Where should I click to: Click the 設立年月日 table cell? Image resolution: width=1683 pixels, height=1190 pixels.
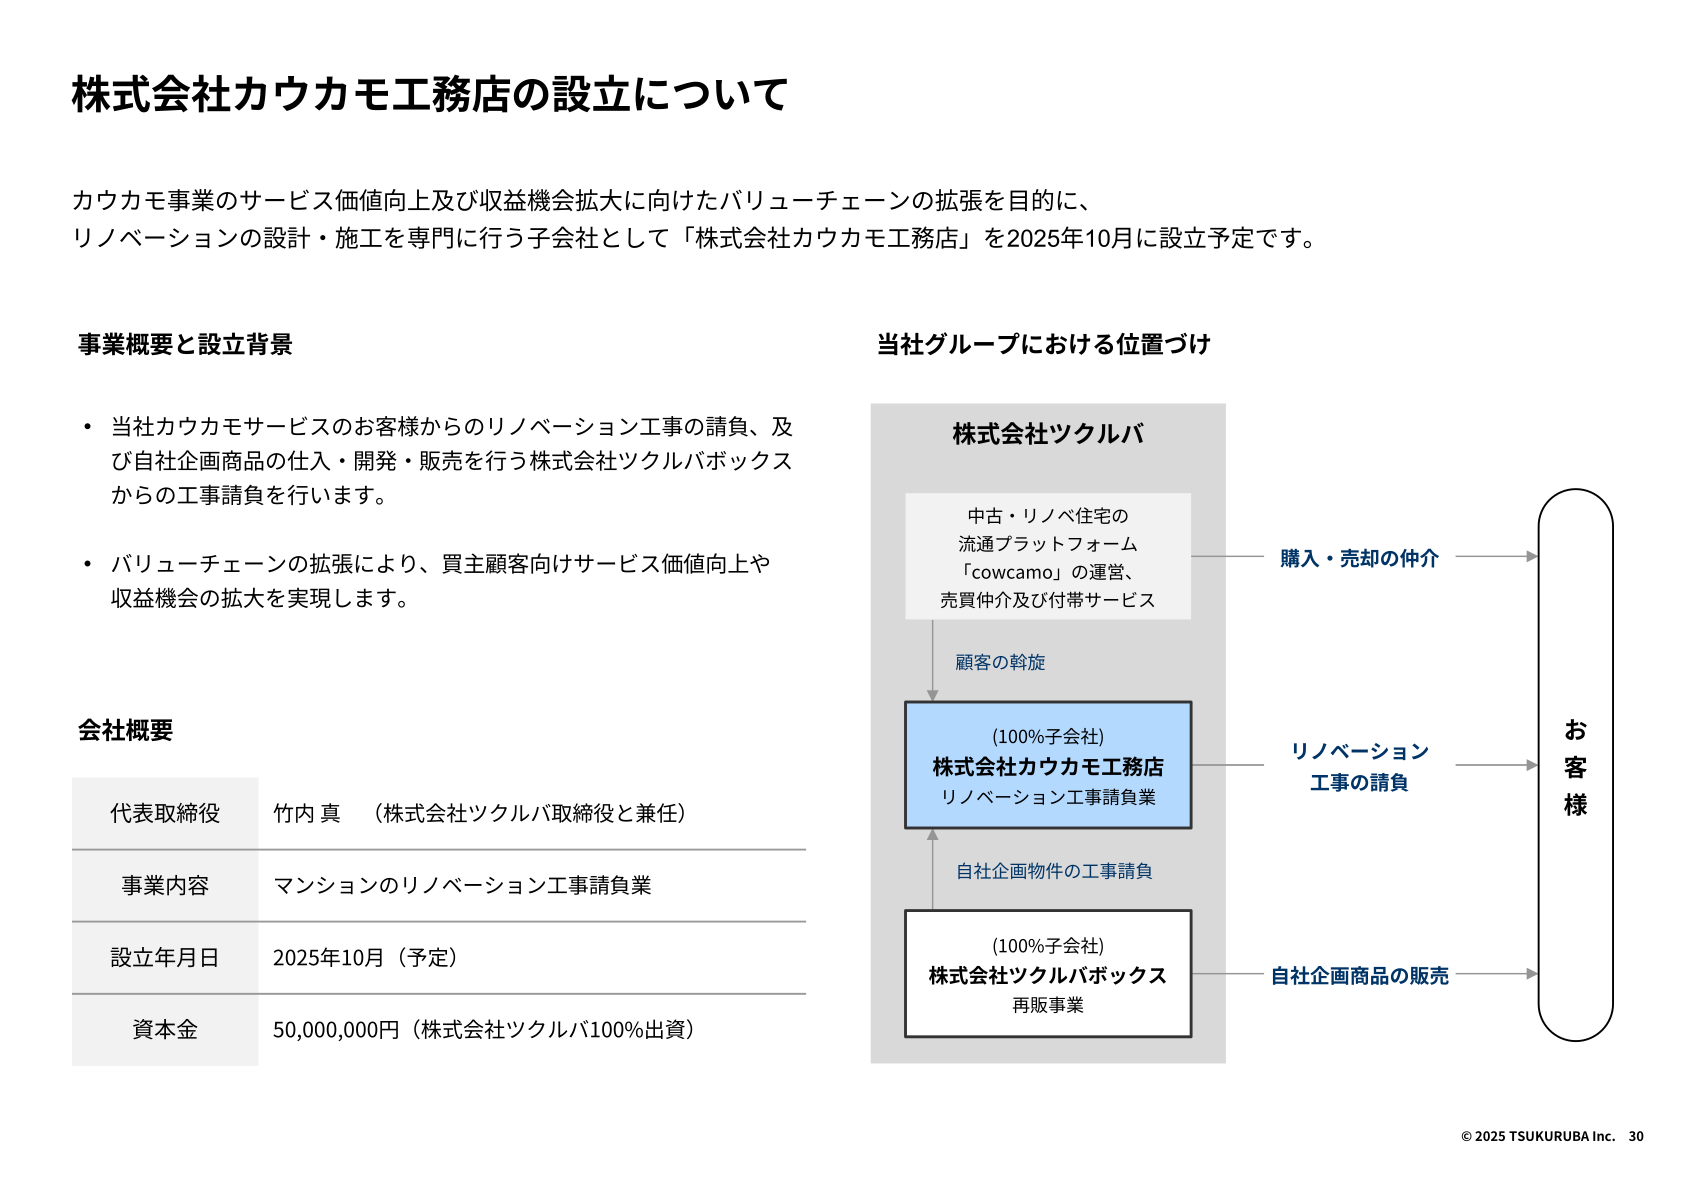[x=165, y=958]
